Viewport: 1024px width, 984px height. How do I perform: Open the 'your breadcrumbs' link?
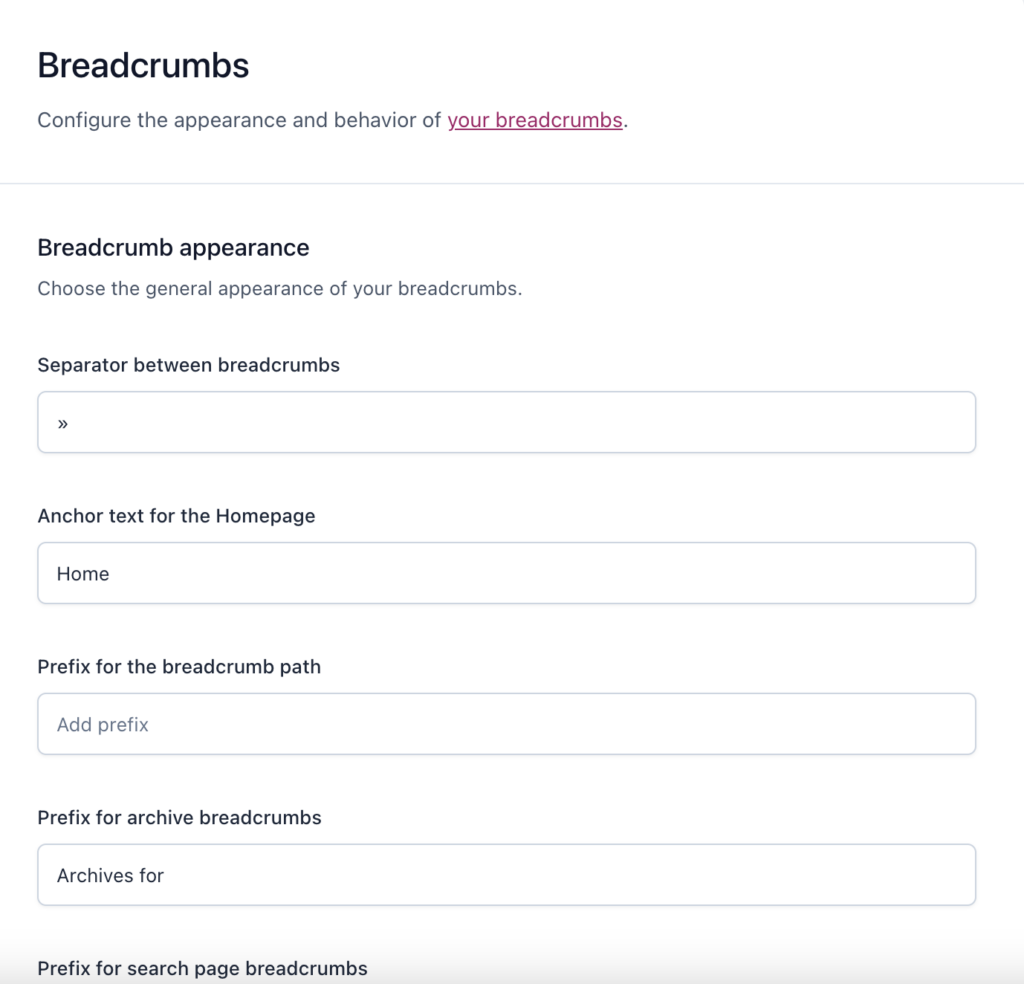pos(534,121)
